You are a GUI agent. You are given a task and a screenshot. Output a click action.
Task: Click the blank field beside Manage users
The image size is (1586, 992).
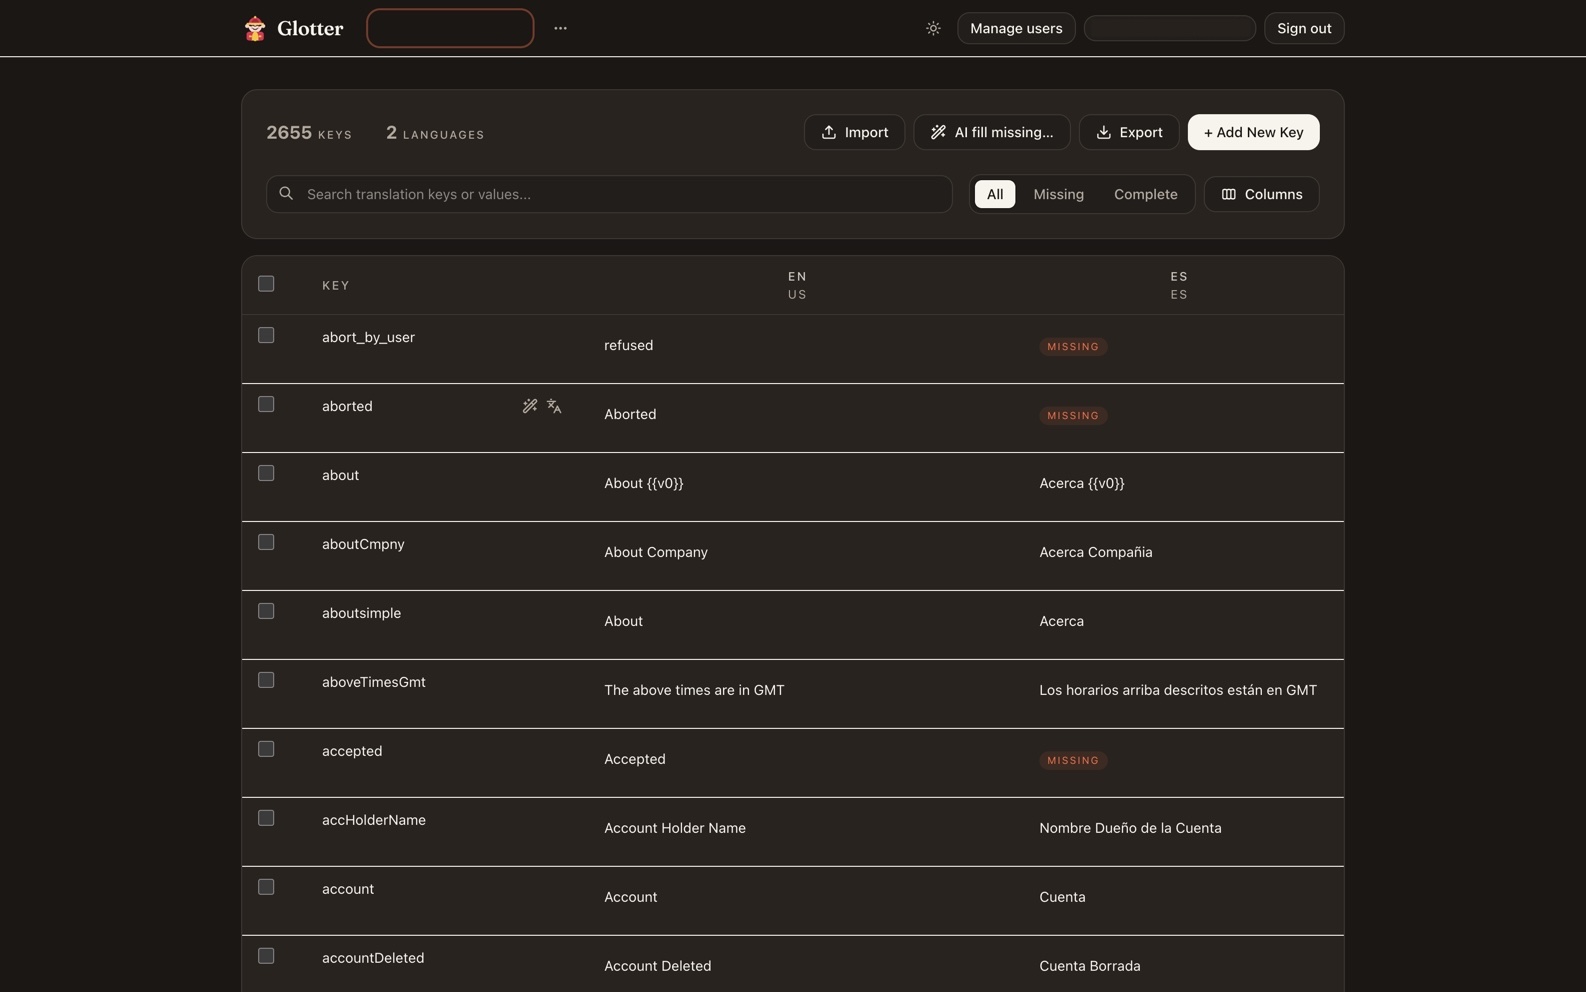(1169, 28)
